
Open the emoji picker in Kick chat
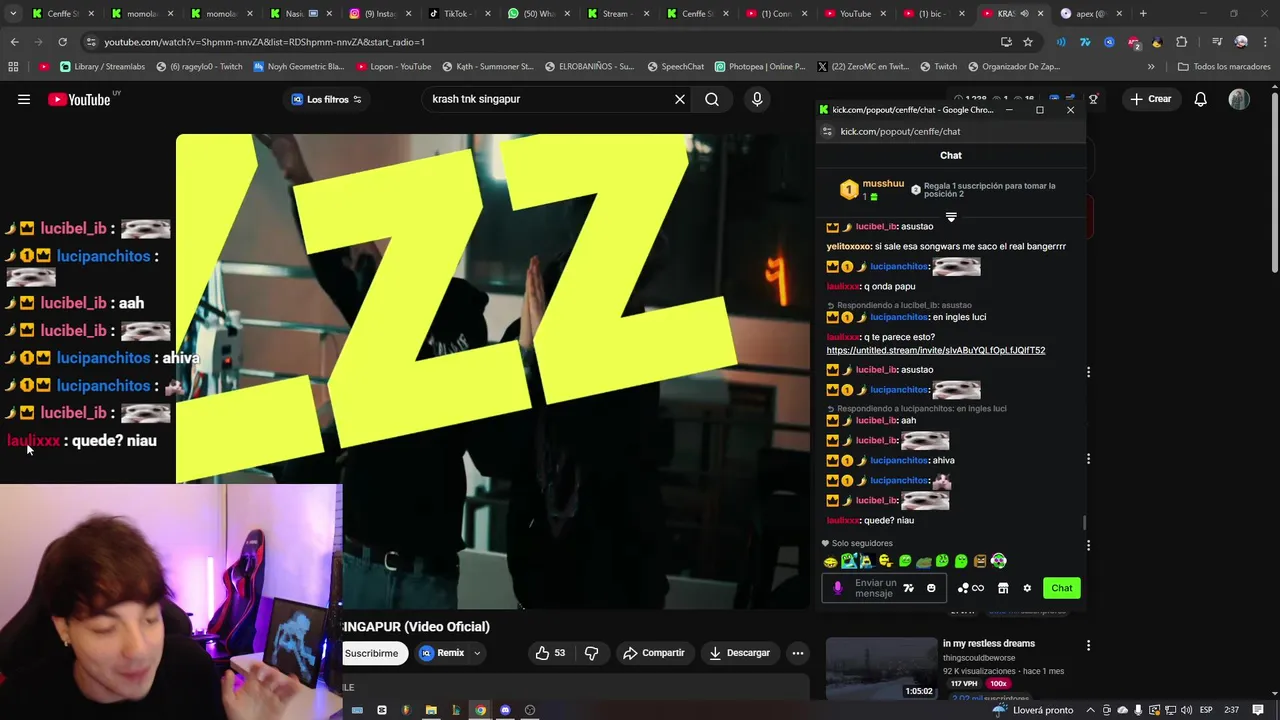(931, 588)
